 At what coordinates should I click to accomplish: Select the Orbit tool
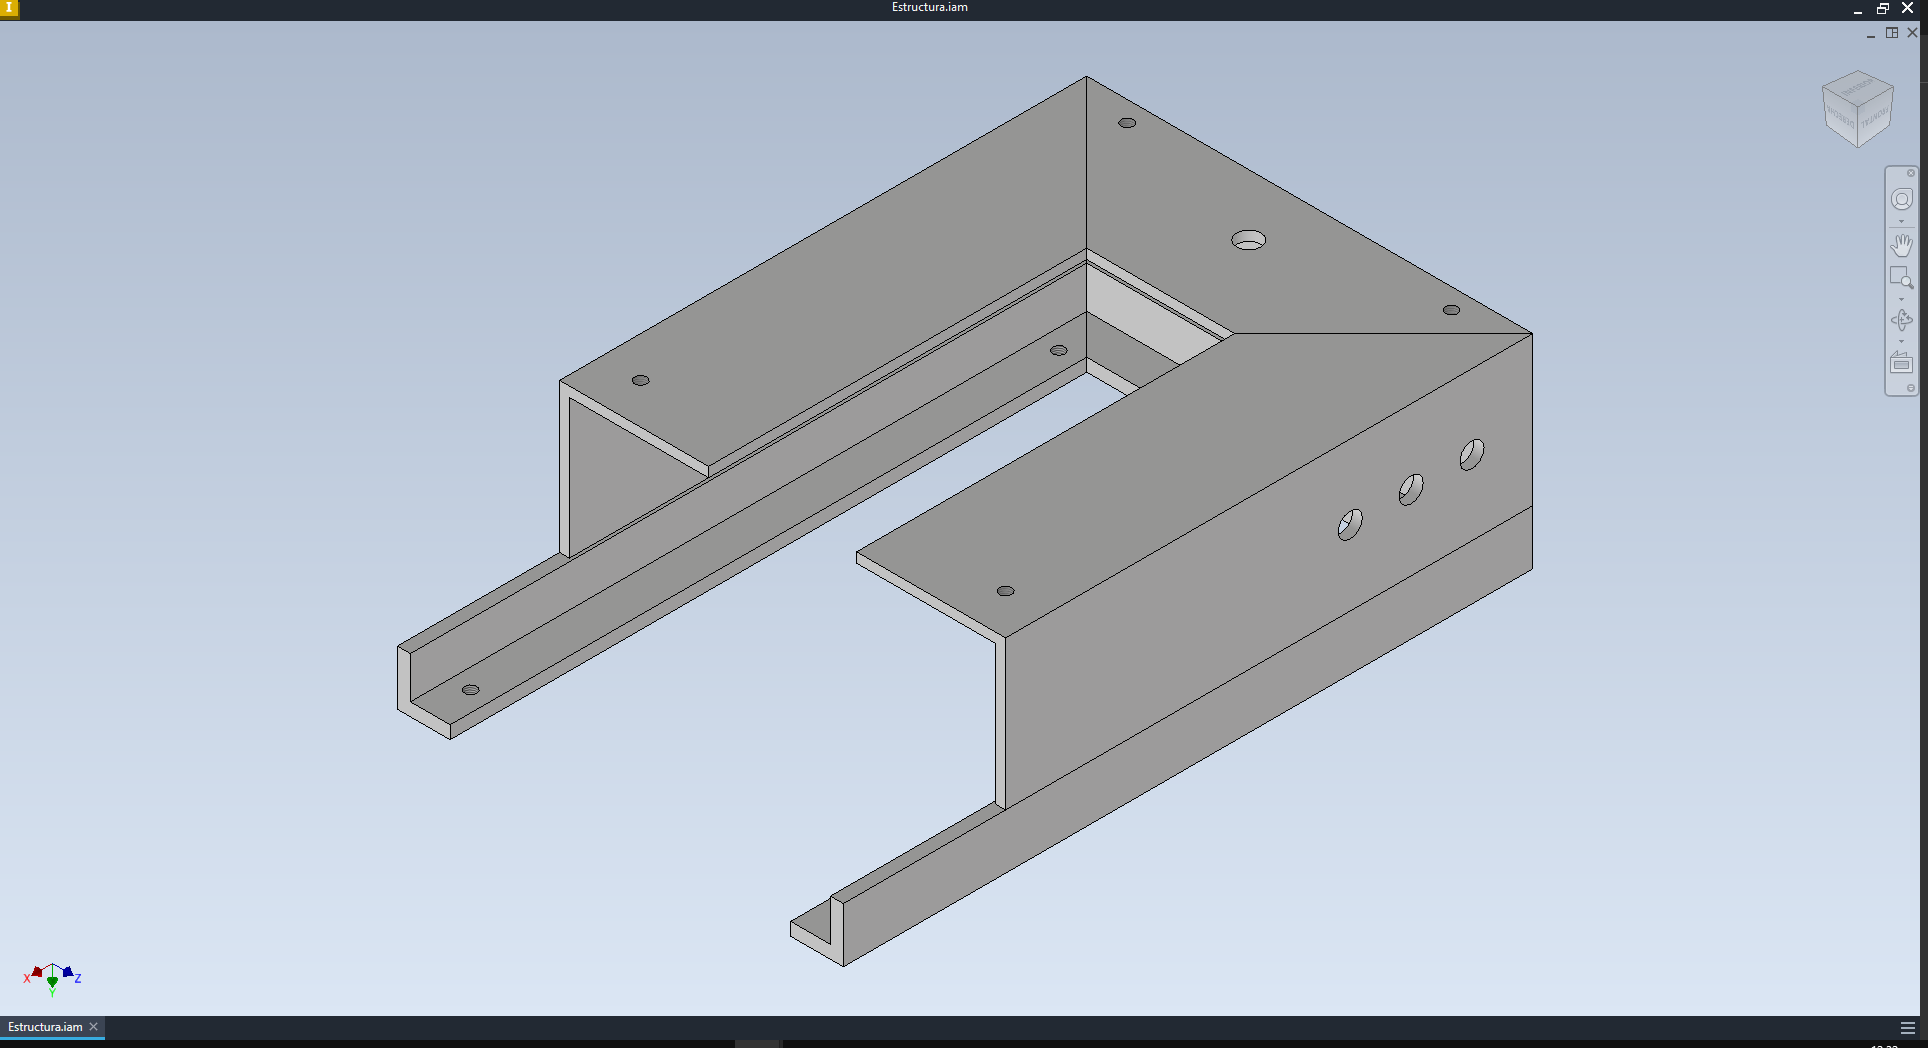tap(1901, 320)
